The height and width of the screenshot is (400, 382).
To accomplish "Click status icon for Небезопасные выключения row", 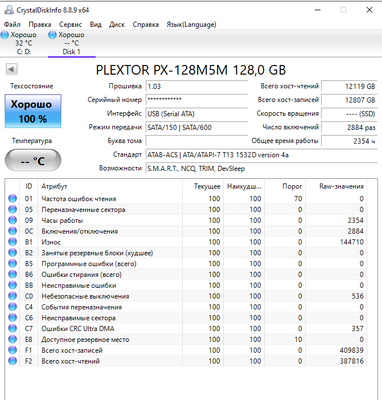I will 13,296.
